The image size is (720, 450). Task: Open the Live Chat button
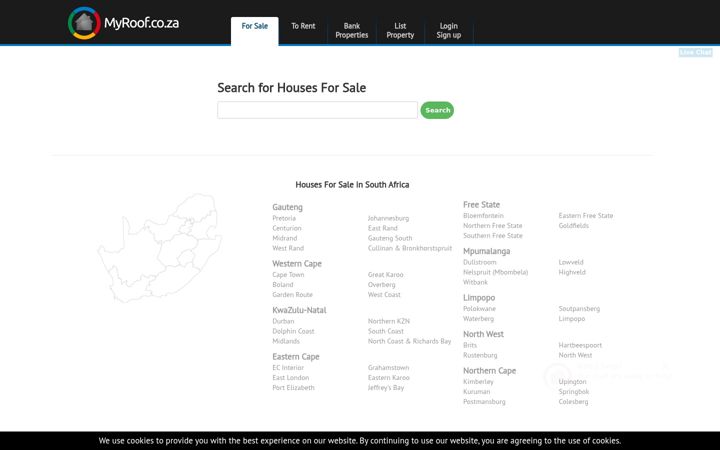click(695, 52)
